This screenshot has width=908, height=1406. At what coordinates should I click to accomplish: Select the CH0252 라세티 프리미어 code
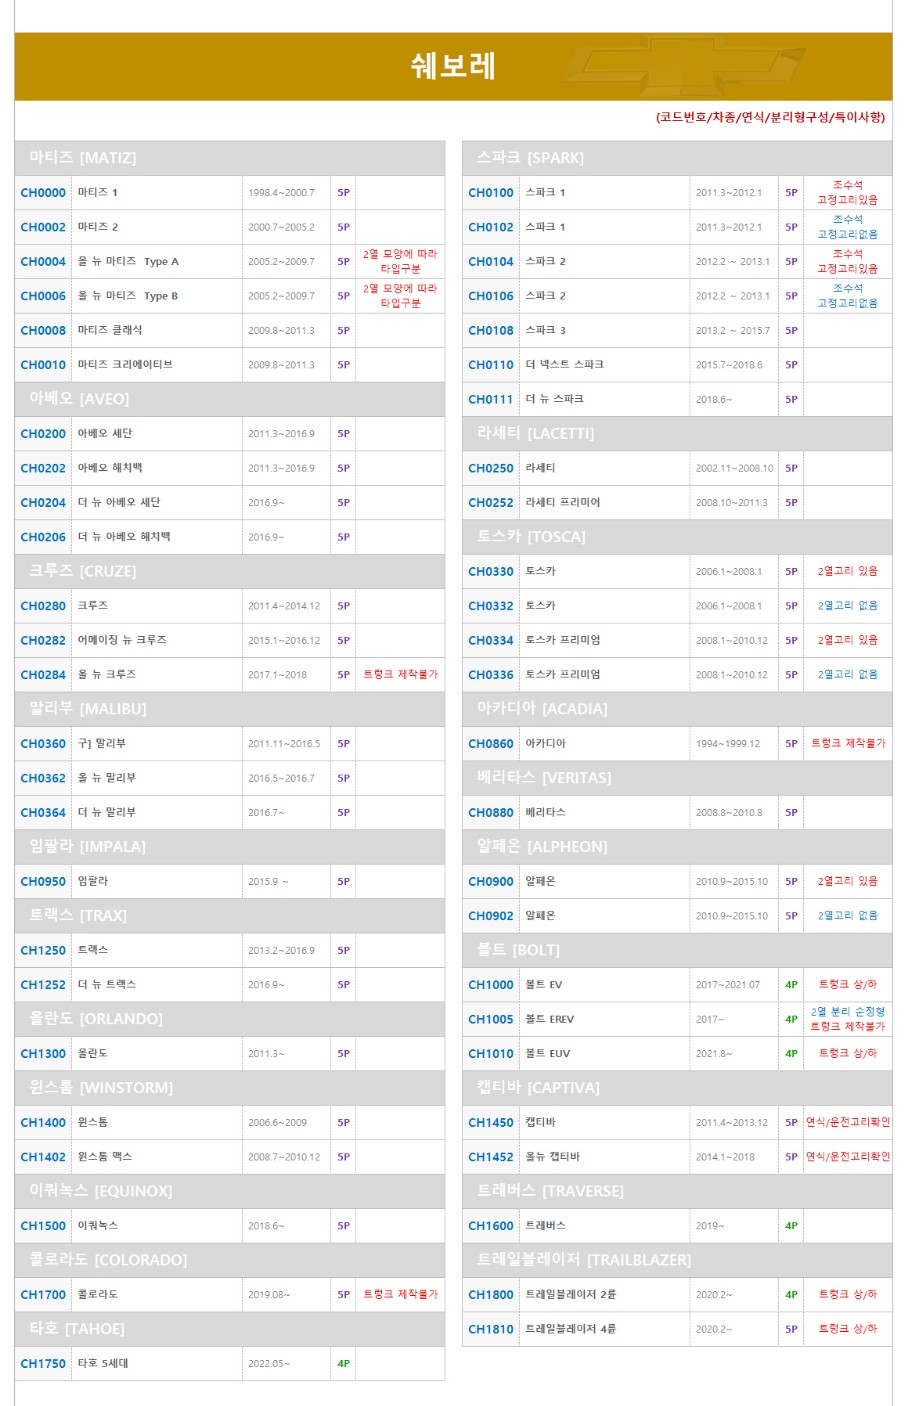(x=491, y=503)
